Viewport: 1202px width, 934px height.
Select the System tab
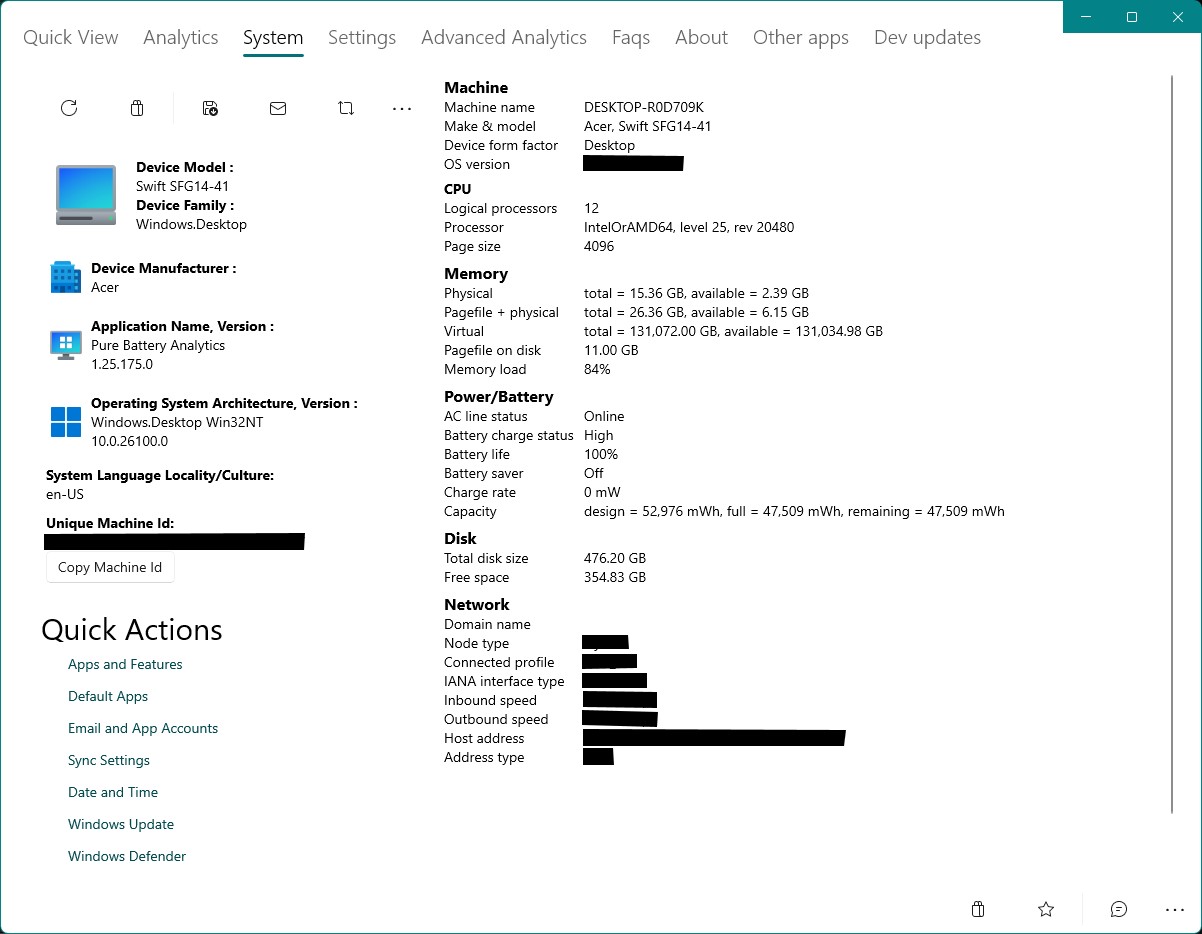click(273, 37)
